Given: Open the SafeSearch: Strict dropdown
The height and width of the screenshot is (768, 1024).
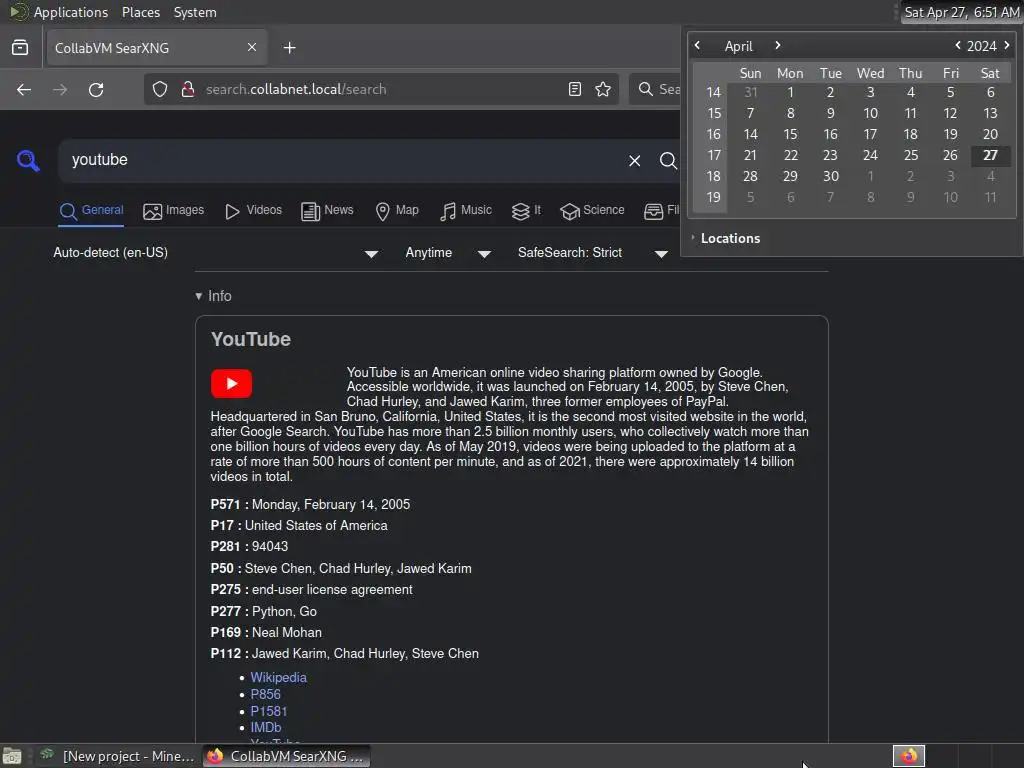Looking at the screenshot, I should [x=592, y=253].
